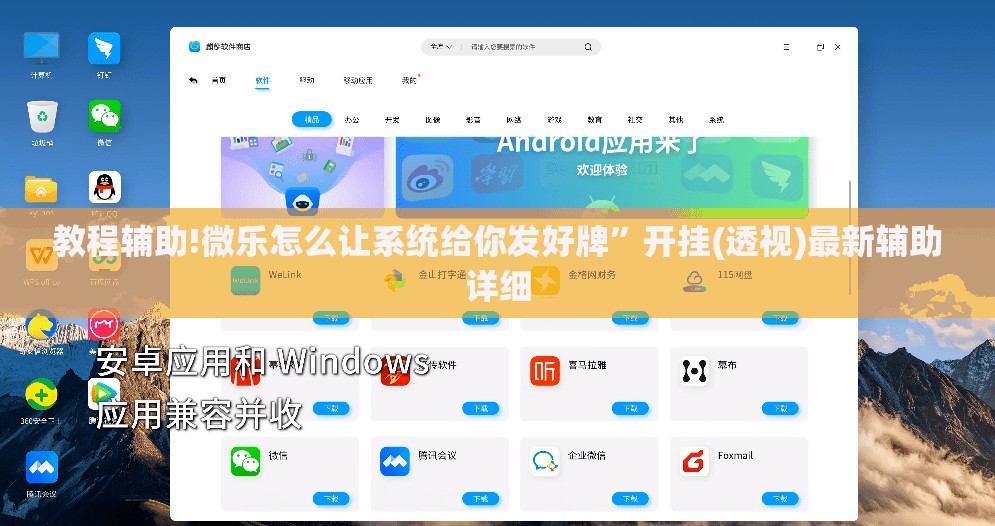Select the QQ penguin desktop icon
This screenshot has width=995, height=526.
coord(104,187)
